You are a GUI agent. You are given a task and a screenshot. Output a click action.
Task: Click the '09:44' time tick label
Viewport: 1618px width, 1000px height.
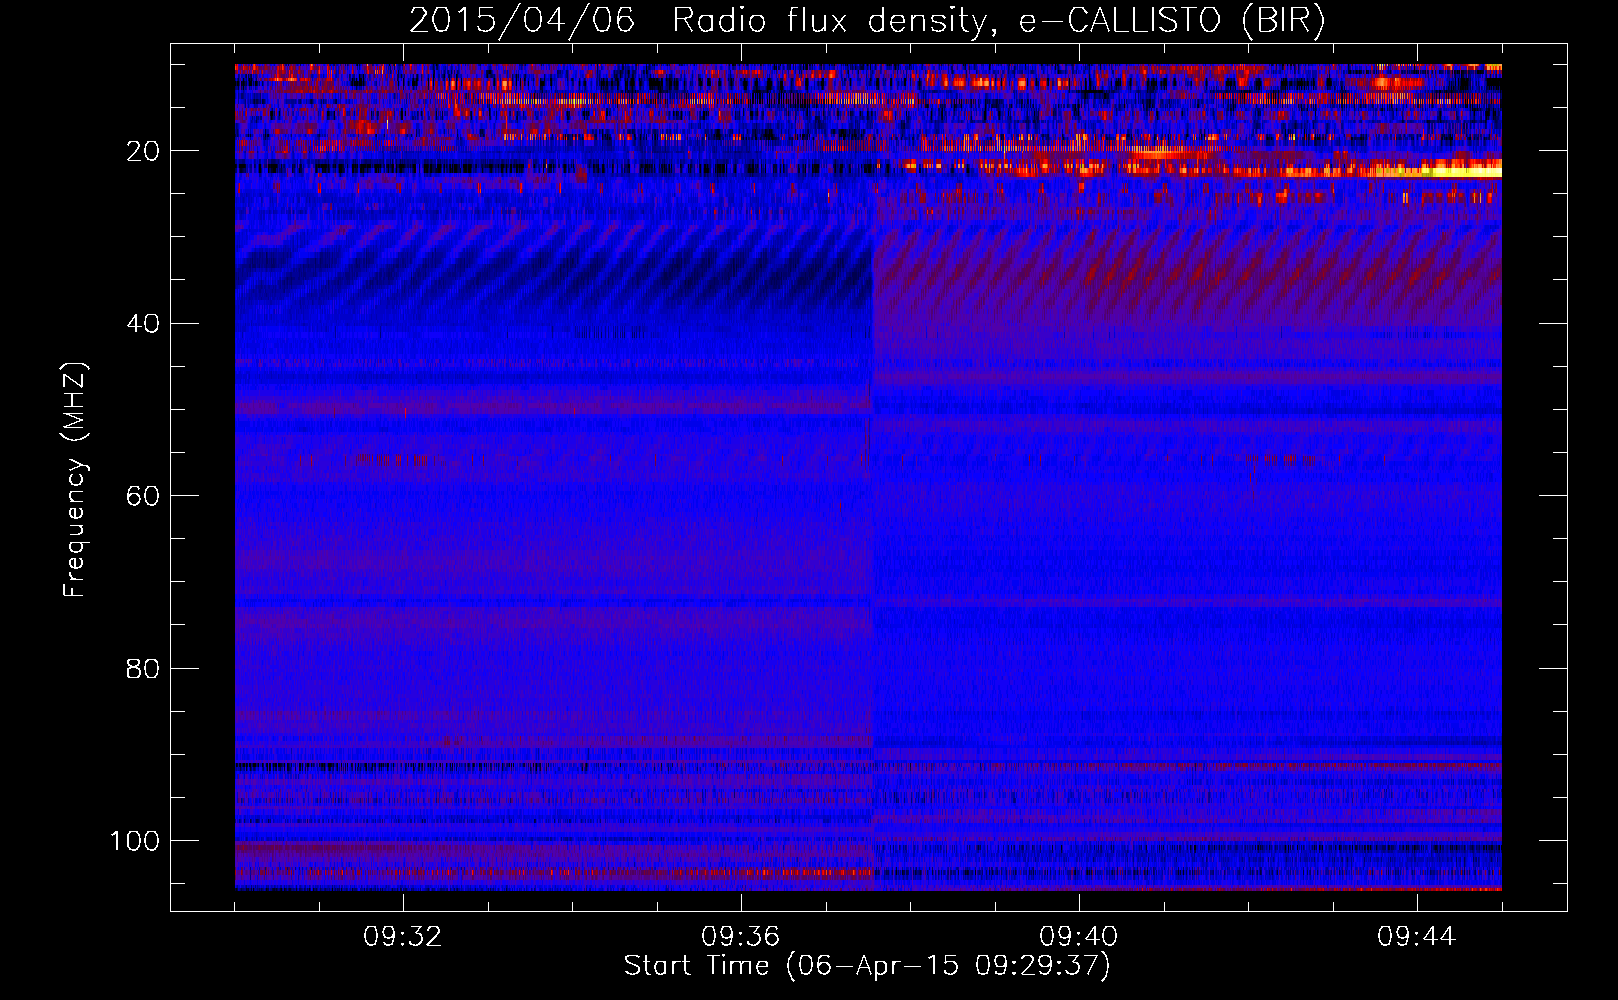pyautogui.click(x=1417, y=937)
